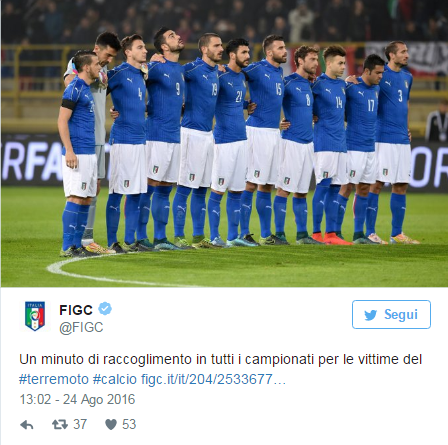
Task: Click the player wearing number 3 in photo
Action: click(x=396, y=142)
